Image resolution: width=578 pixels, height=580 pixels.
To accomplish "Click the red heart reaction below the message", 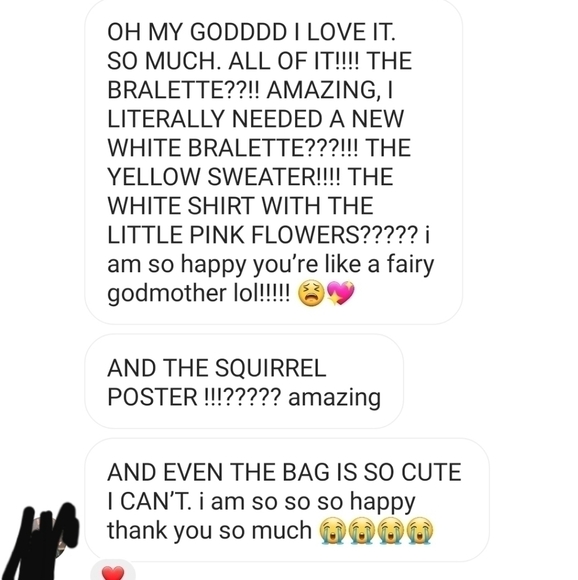I will (113, 571).
